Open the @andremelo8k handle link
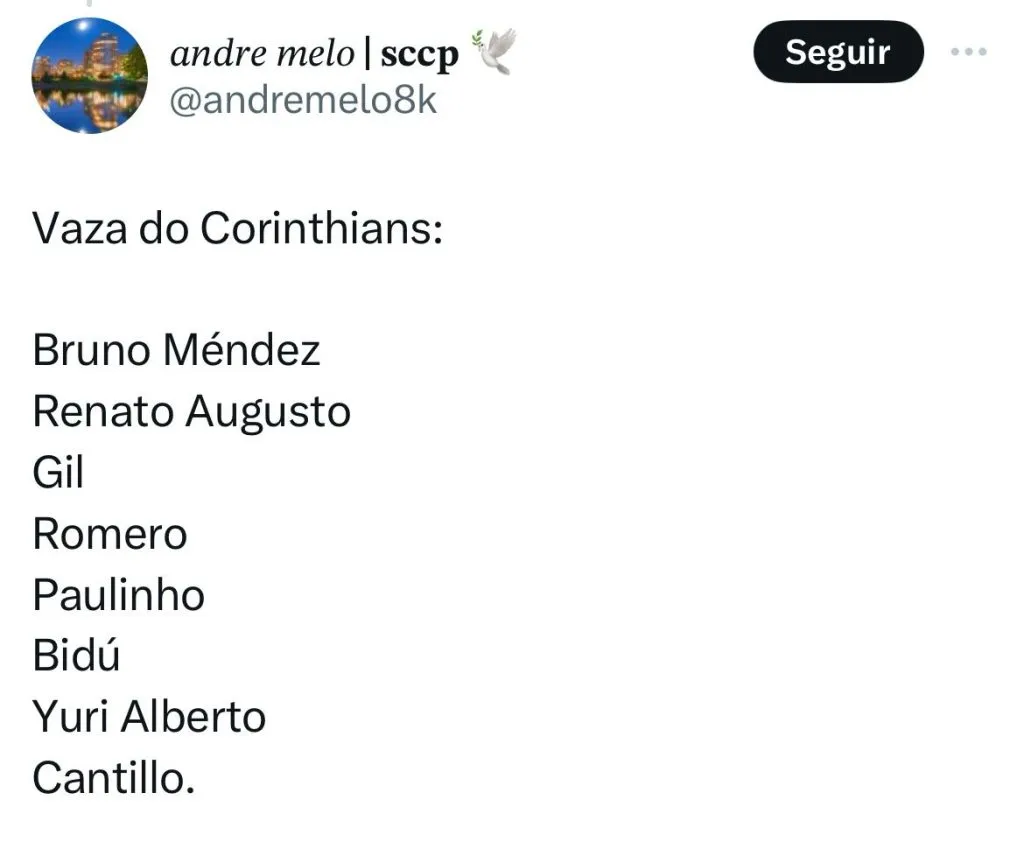The width and height of the screenshot is (1024, 849). pos(304,102)
